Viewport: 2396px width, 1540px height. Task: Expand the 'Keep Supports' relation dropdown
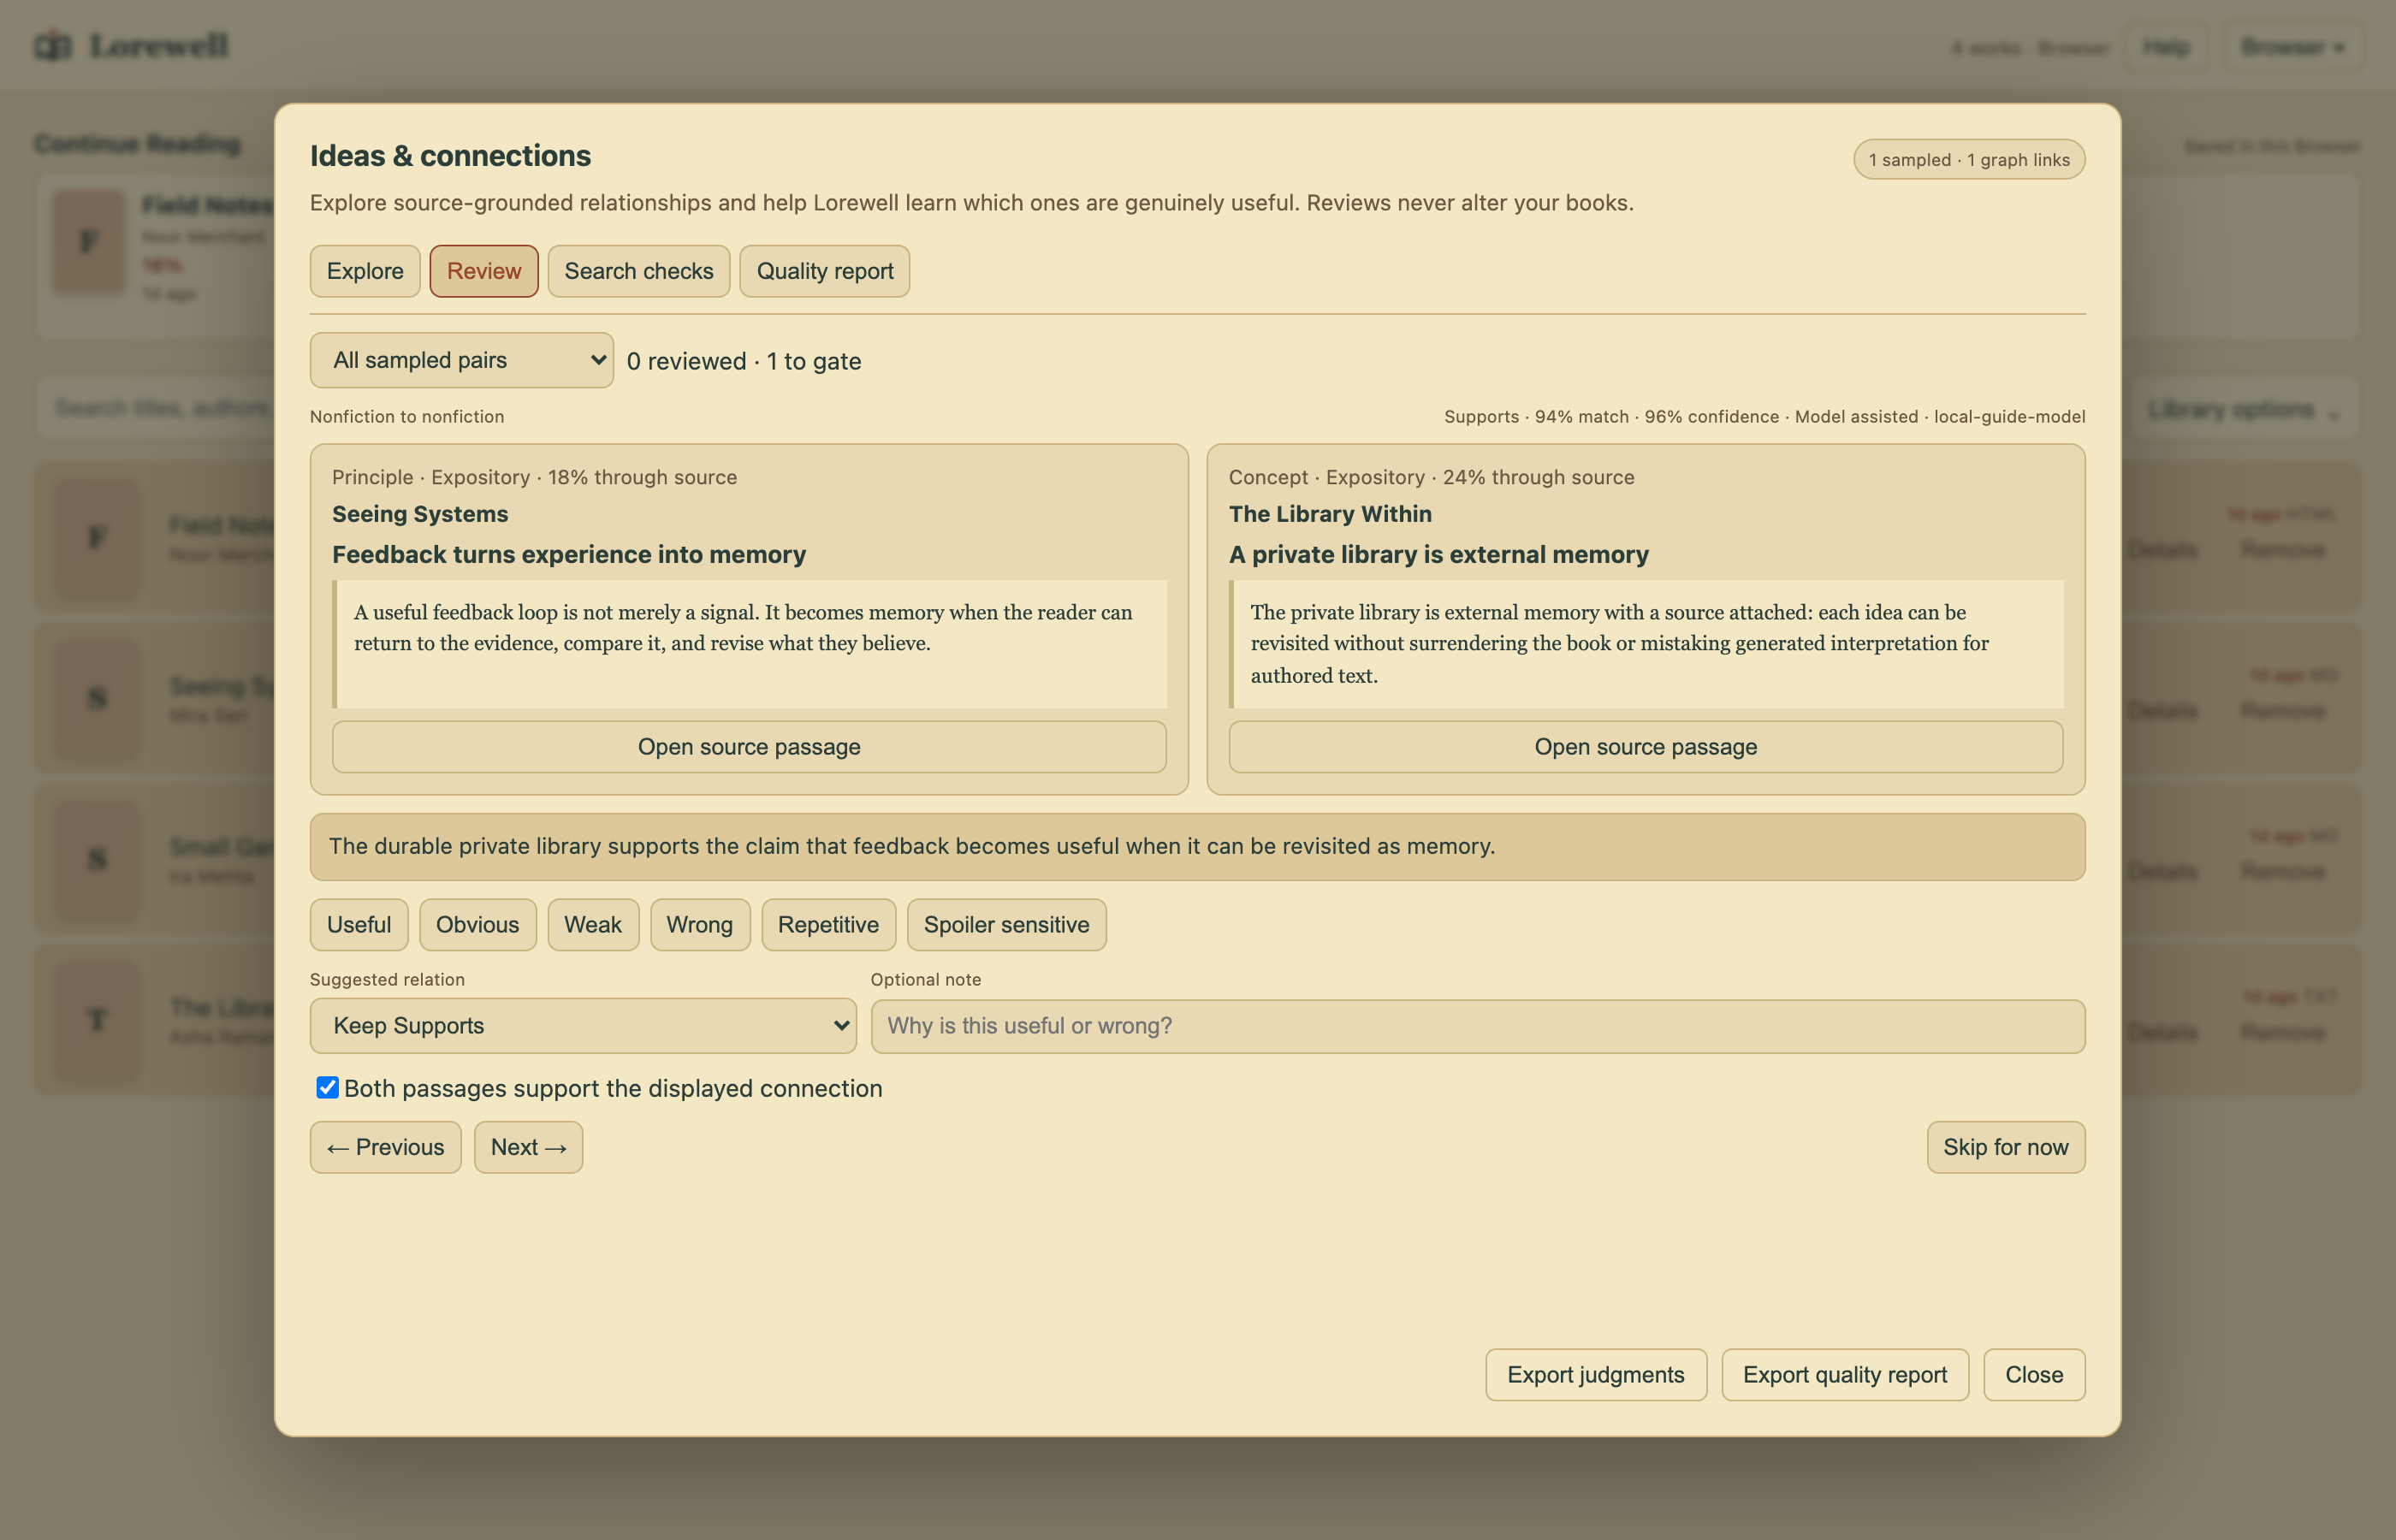pos(583,1026)
